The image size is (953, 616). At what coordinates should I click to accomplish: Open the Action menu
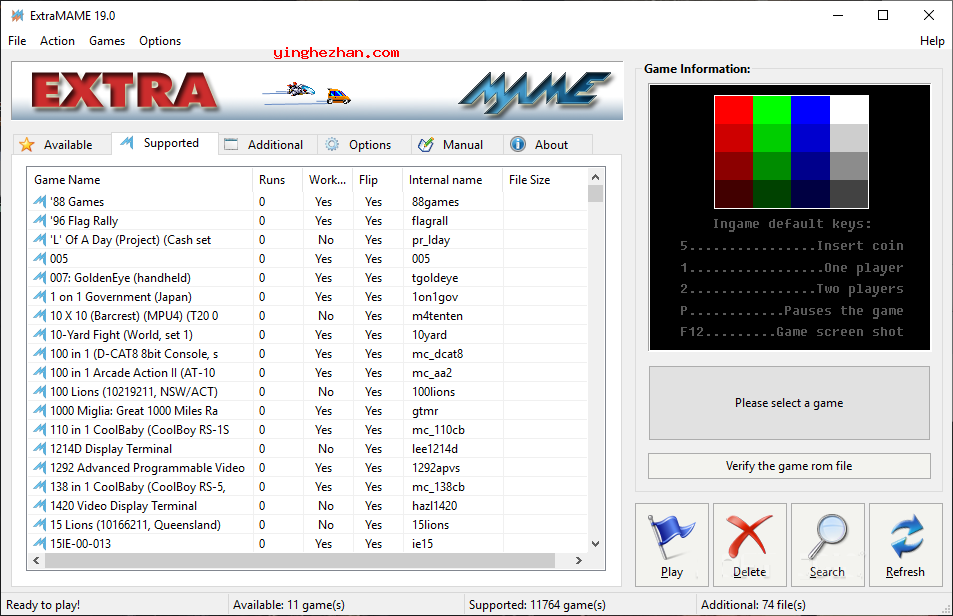(x=57, y=41)
